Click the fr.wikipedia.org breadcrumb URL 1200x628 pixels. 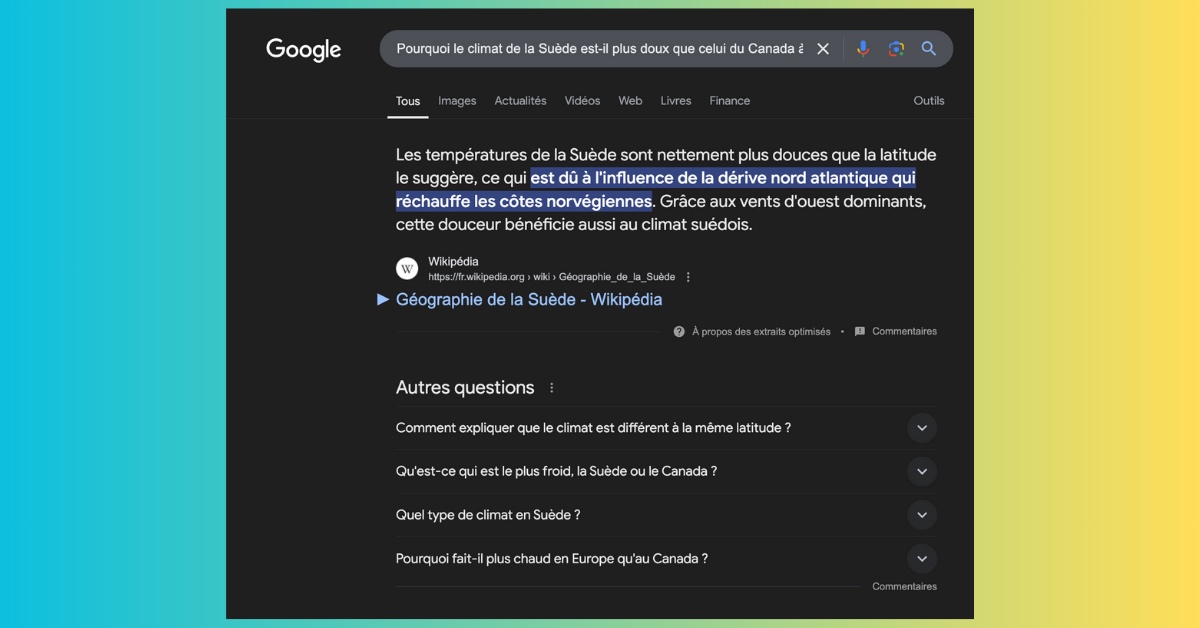[x=552, y=277]
